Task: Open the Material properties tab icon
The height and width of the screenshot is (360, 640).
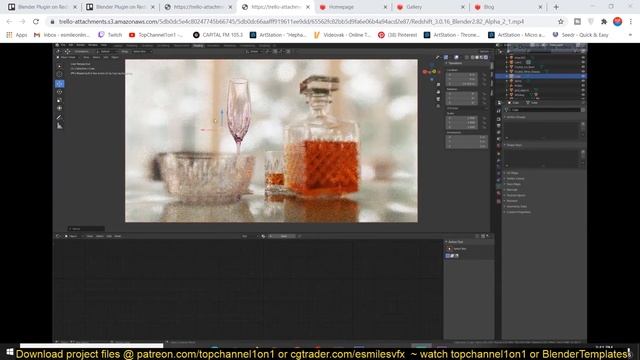Action: point(499,193)
